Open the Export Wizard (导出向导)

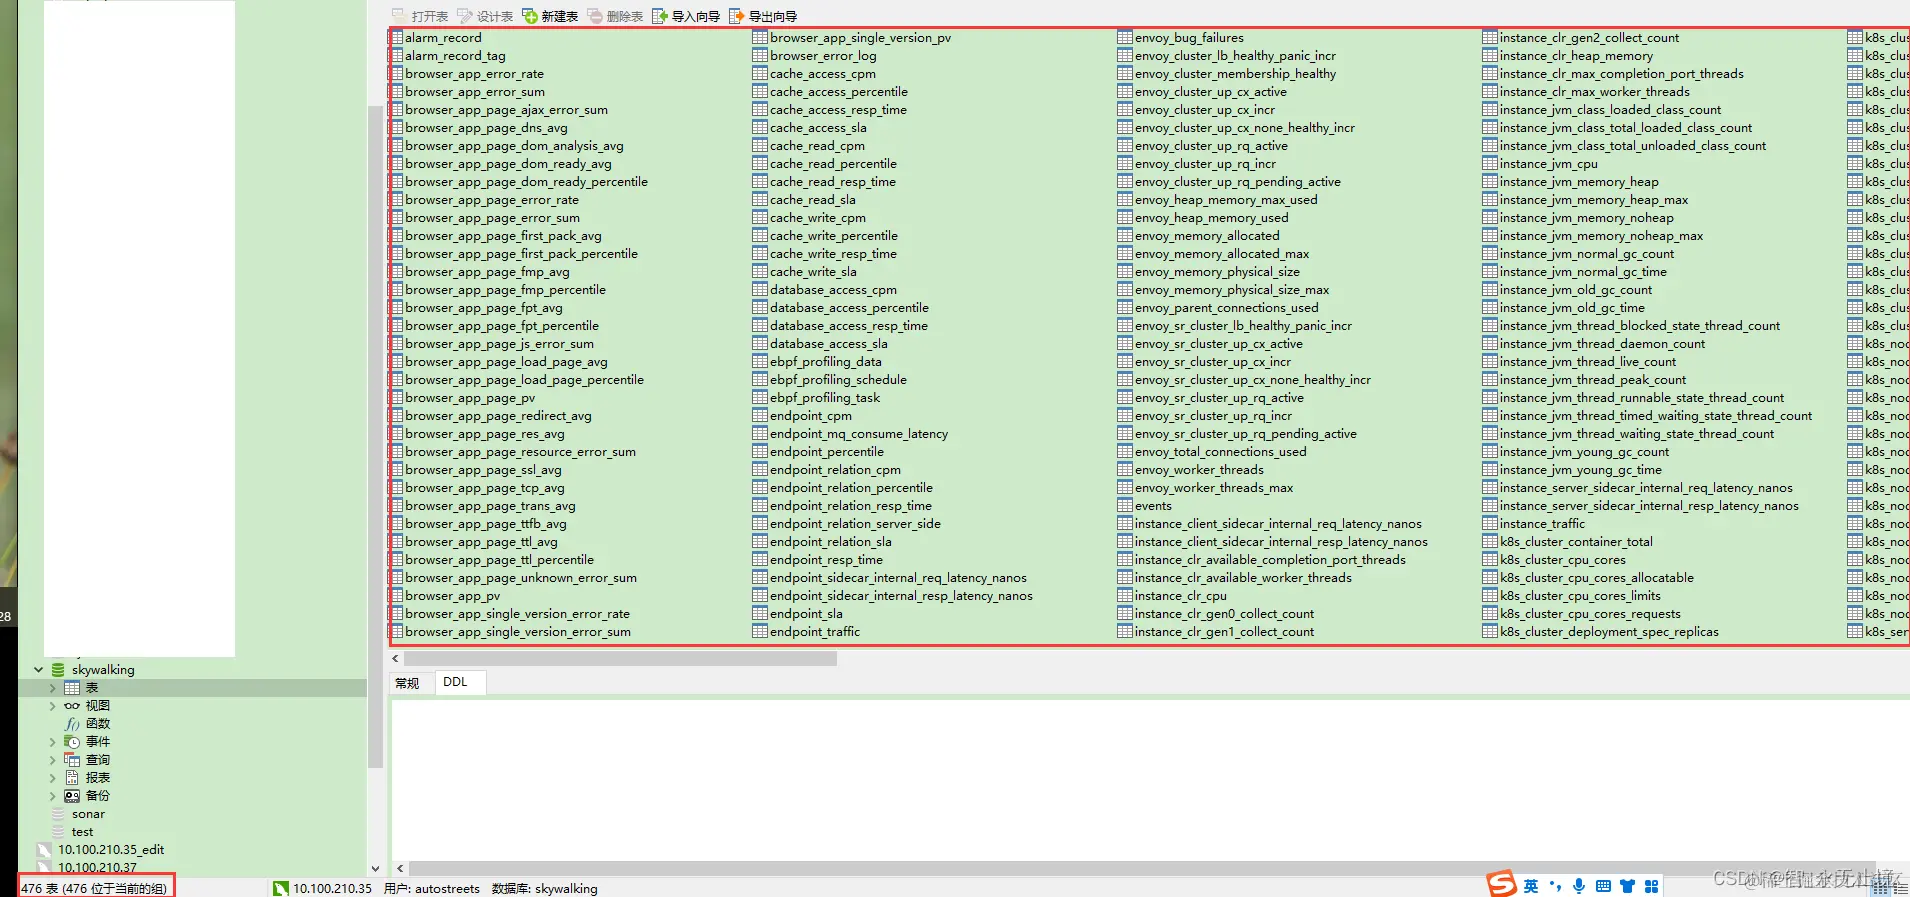coord(763,16)
